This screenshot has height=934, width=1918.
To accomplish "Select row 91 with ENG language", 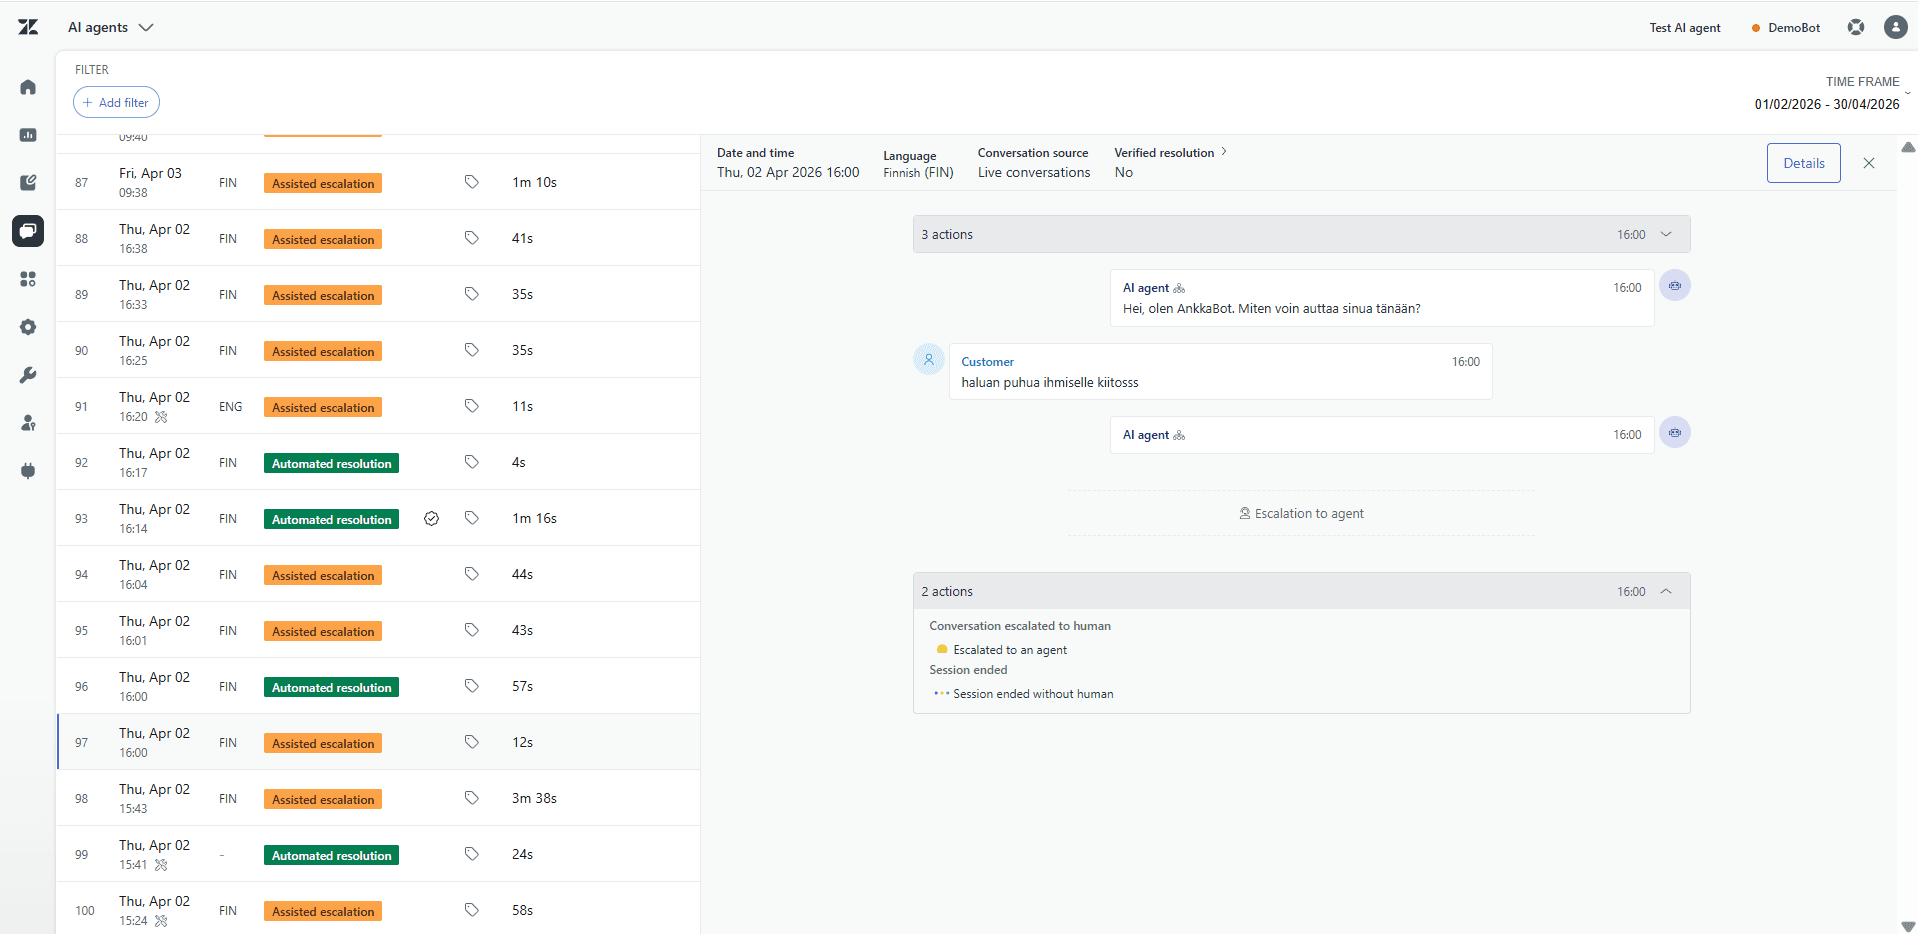I will (378, 406).
